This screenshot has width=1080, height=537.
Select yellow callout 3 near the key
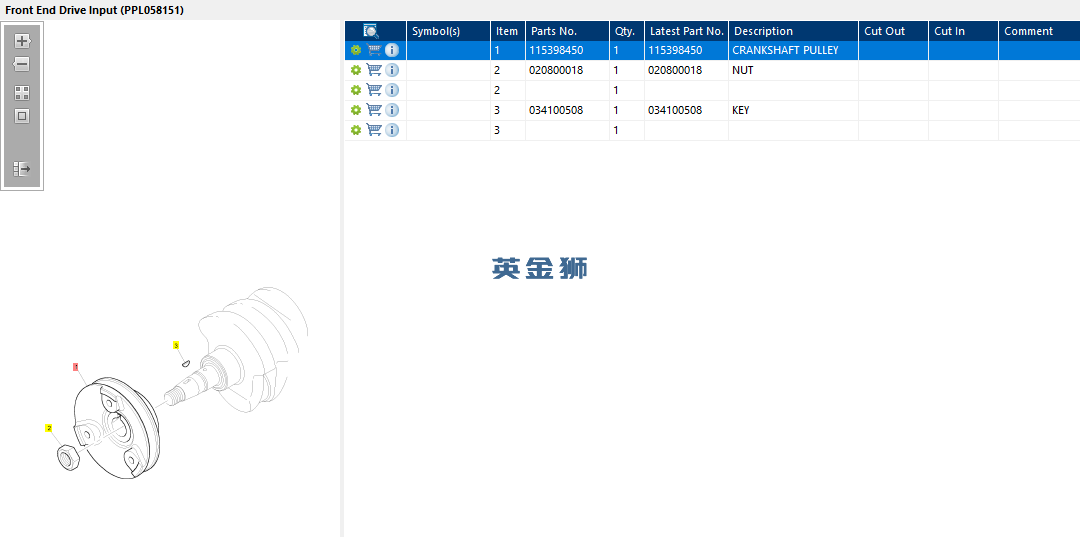pyautogui.click(x=176, y=346)
